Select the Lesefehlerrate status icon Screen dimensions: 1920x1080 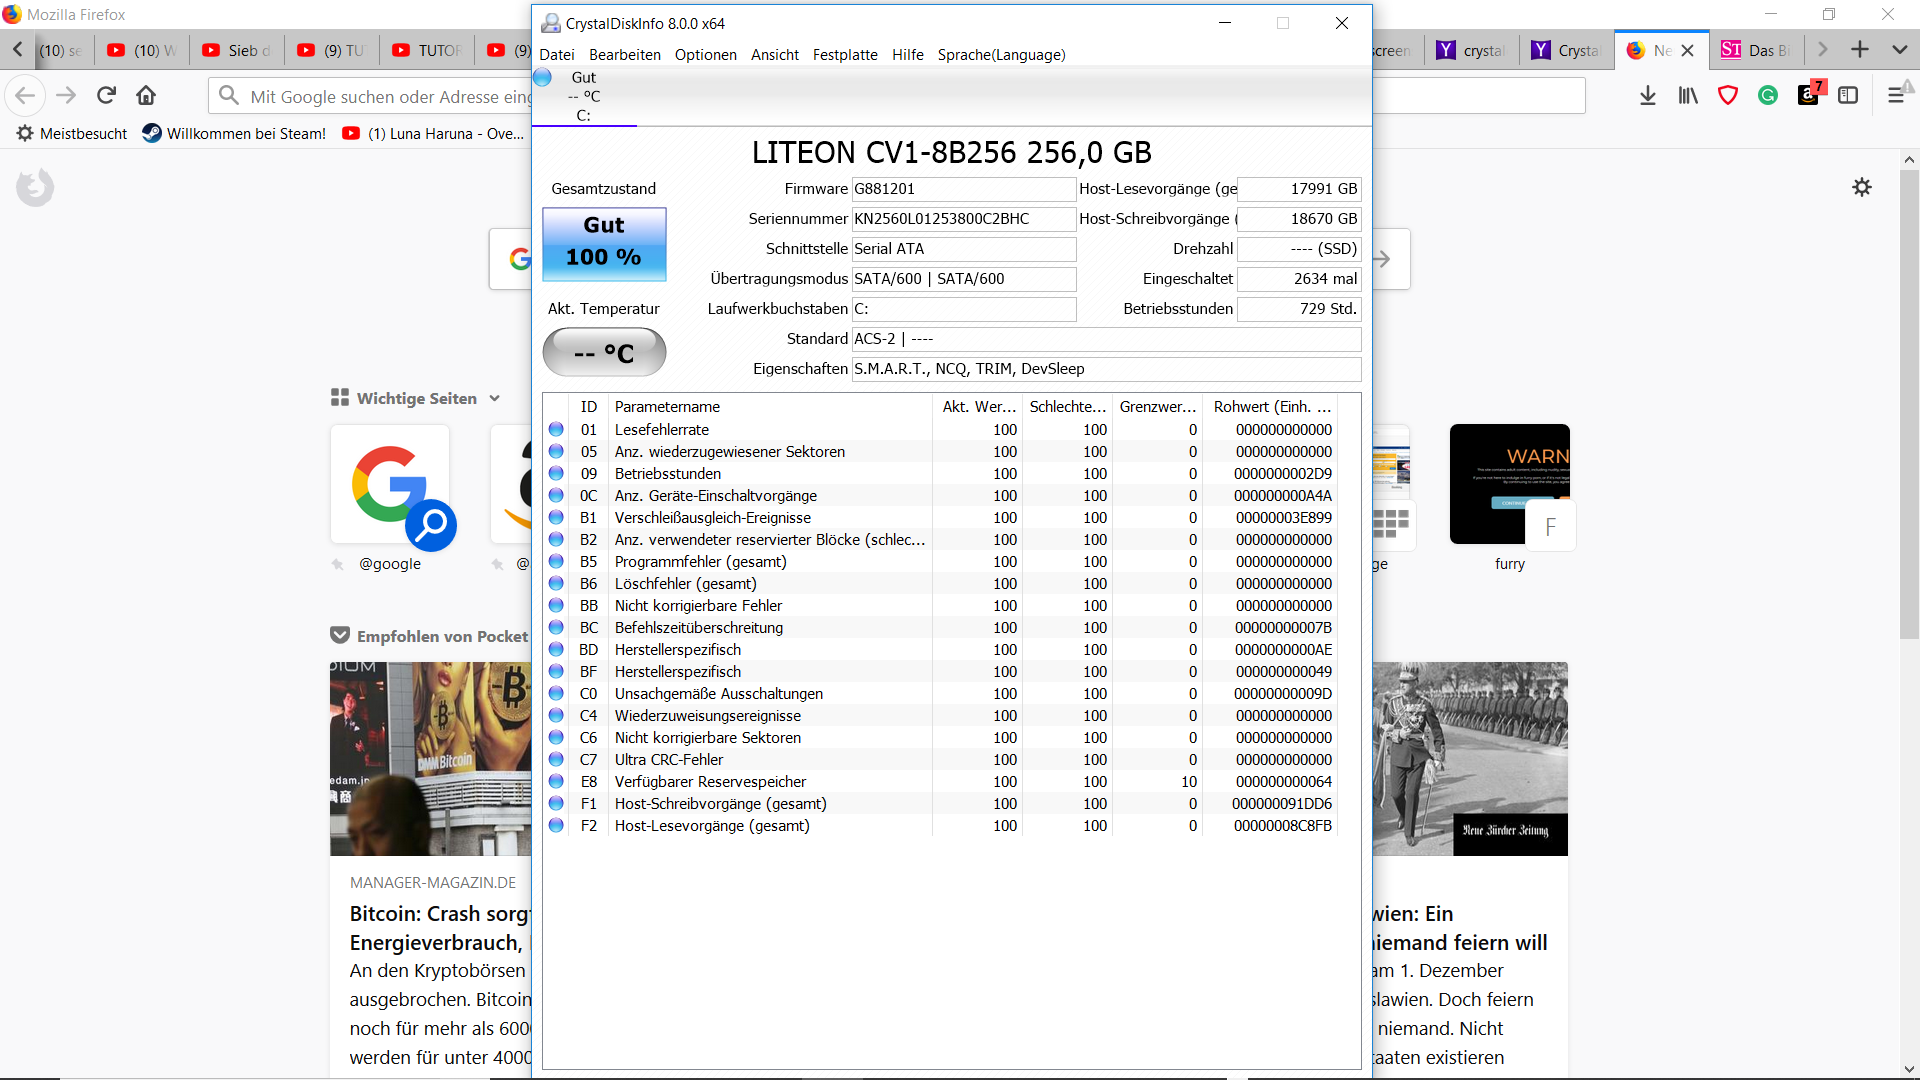(x=556, y=430)
